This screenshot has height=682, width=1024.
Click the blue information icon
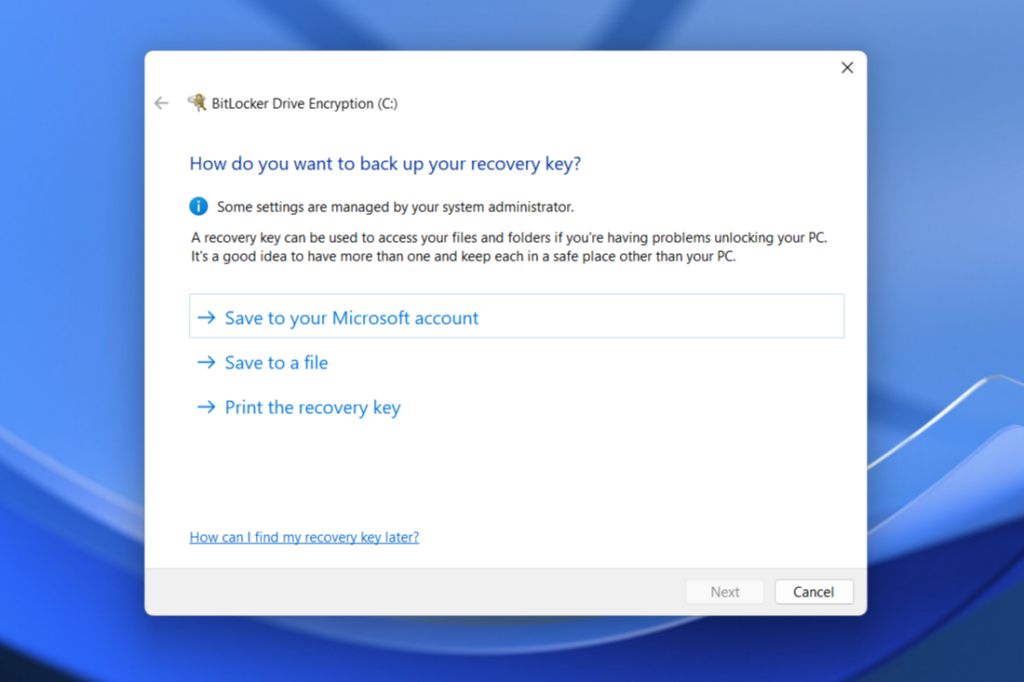click(x=199, y=207)
